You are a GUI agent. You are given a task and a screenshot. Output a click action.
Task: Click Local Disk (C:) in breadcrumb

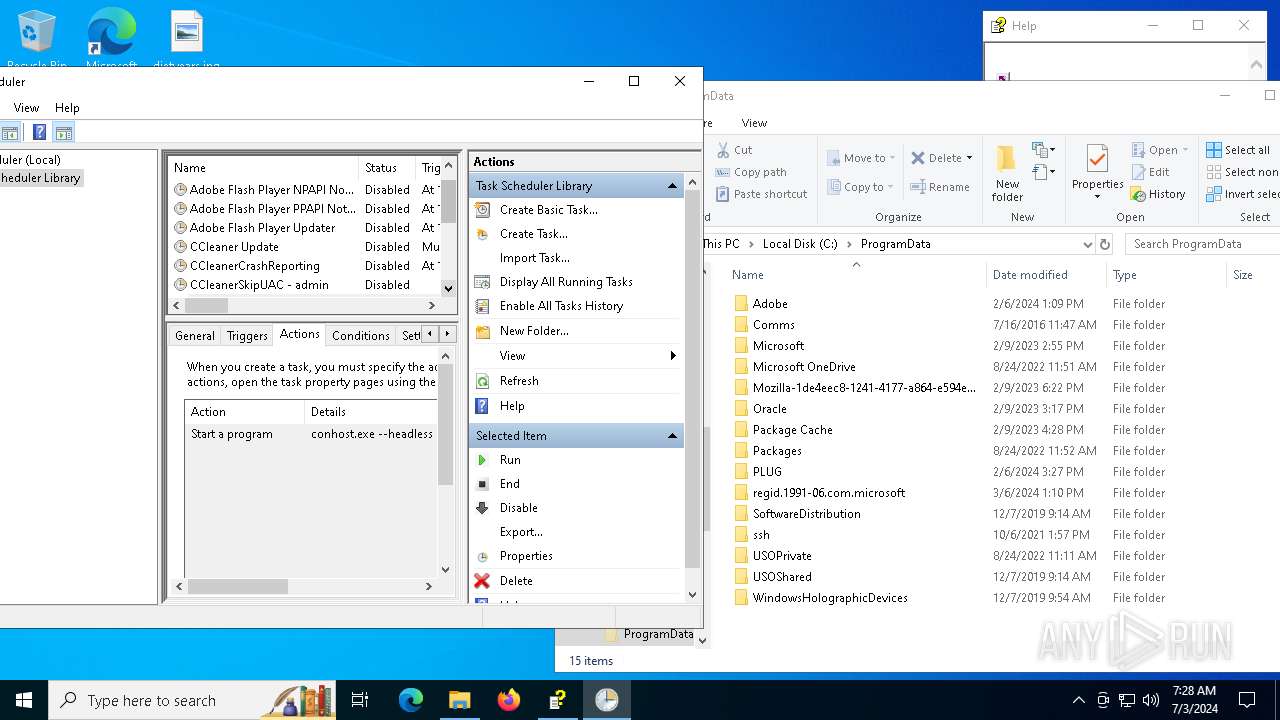coord(800,244)
